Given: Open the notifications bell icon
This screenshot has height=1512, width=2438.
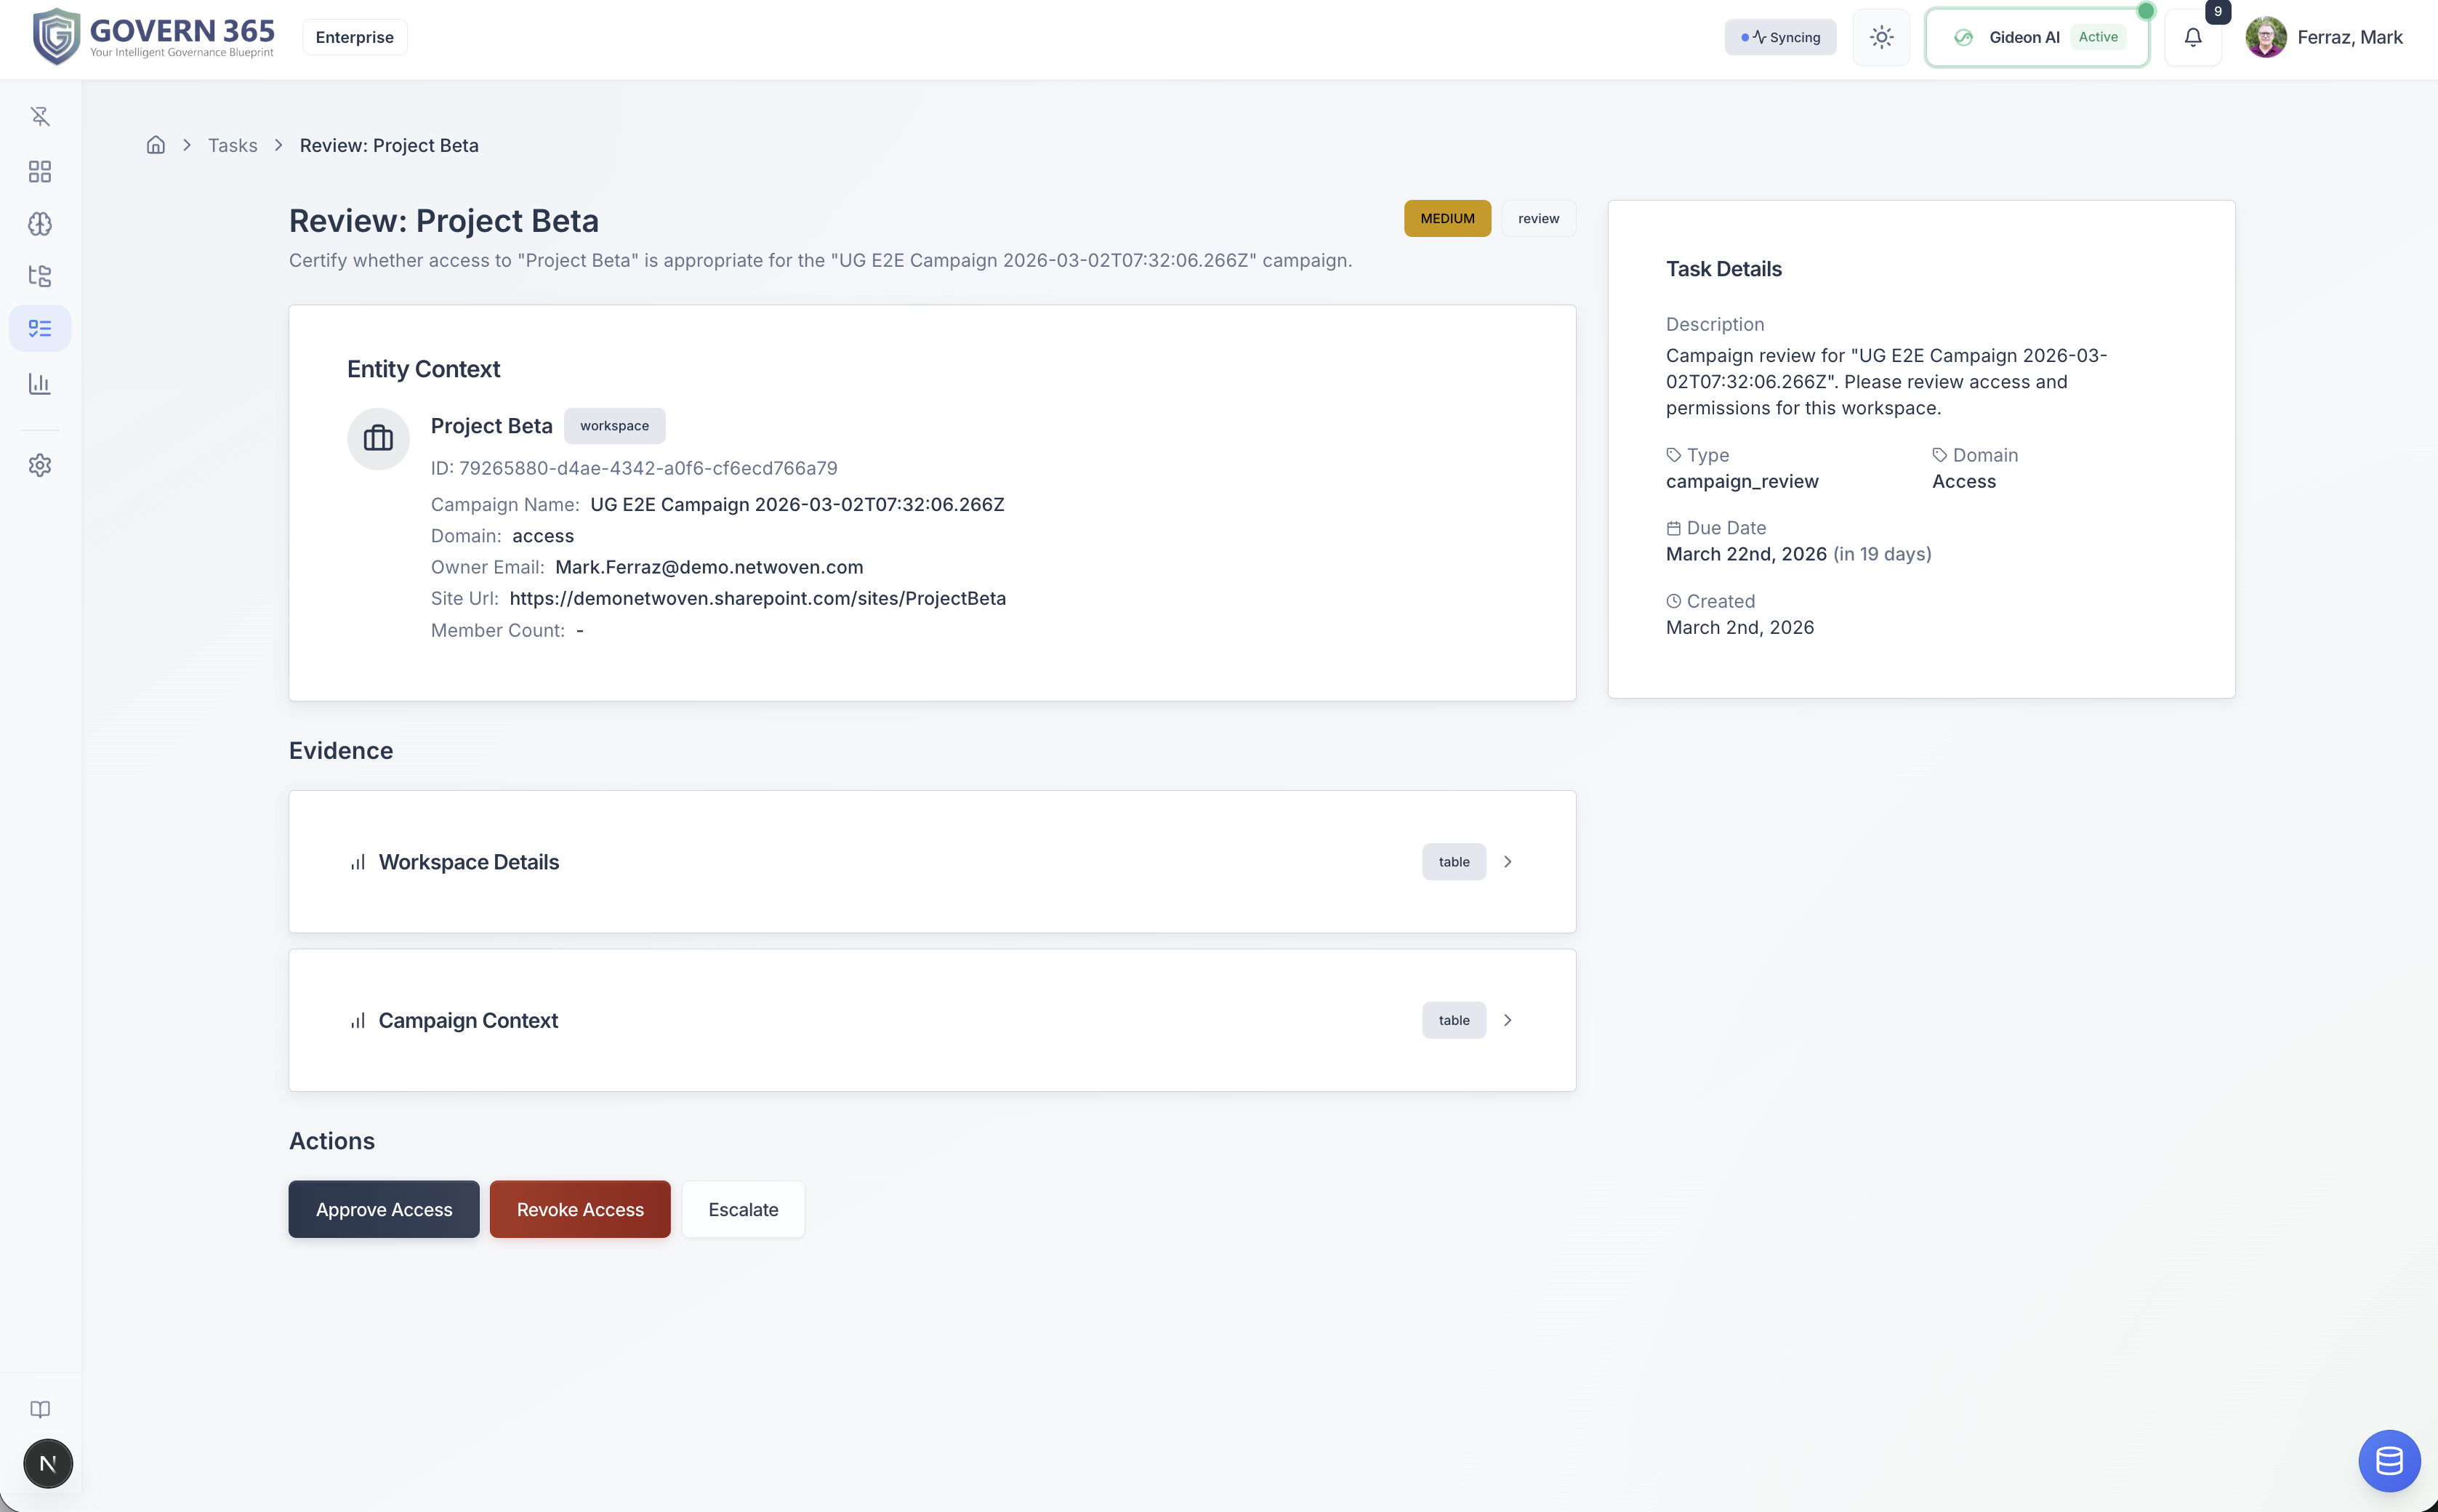Looking at the screenshot, I should pos(2192,38).
